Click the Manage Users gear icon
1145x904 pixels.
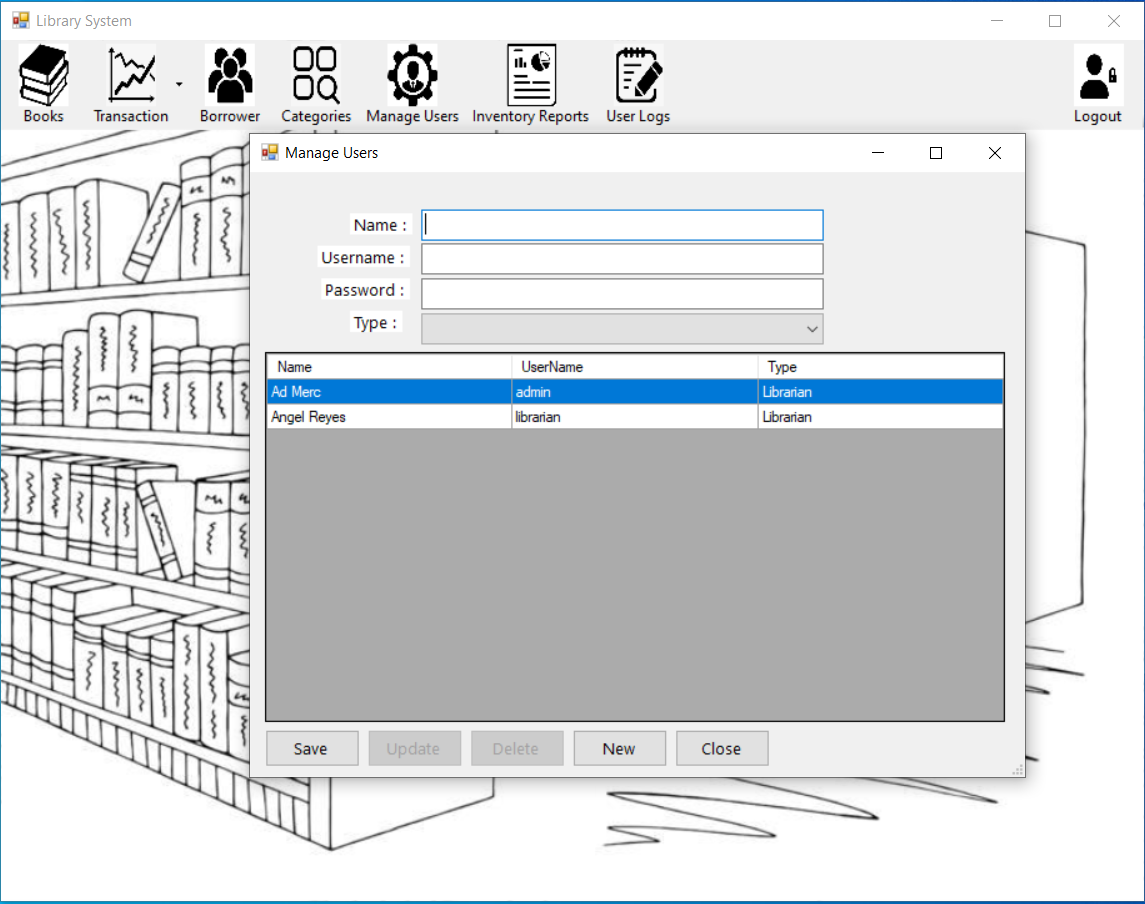coord(412,77)
